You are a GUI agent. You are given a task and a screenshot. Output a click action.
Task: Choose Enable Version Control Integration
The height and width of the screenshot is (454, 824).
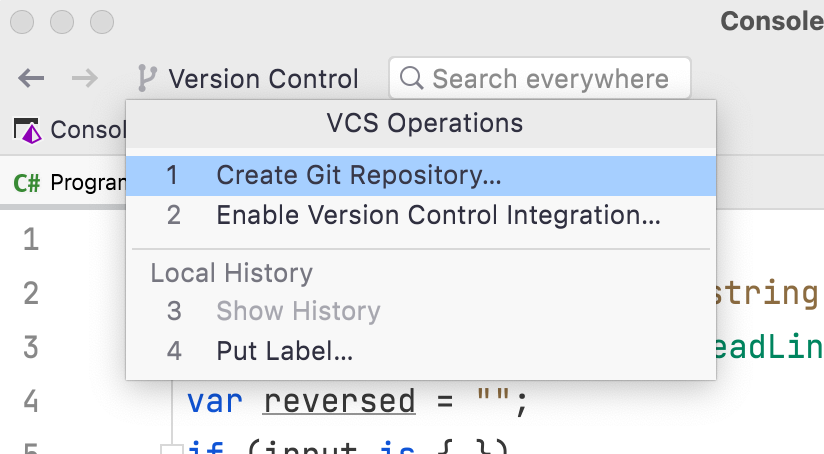(x=421, y=215)
